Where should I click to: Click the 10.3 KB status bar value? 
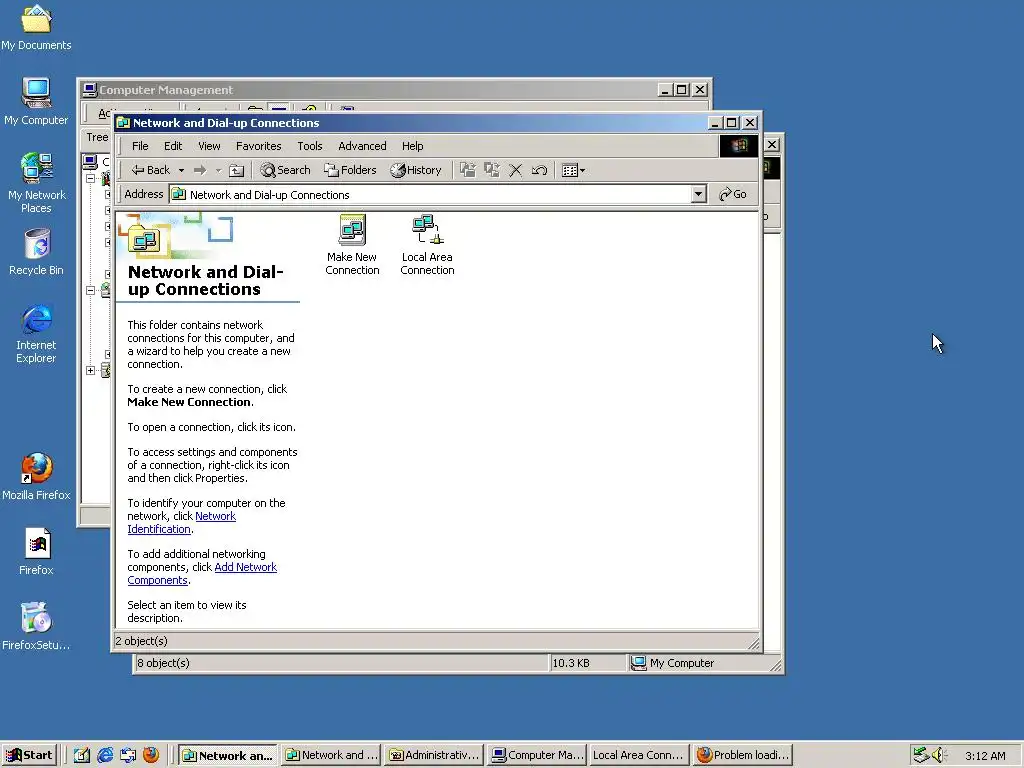pos(571,664)
